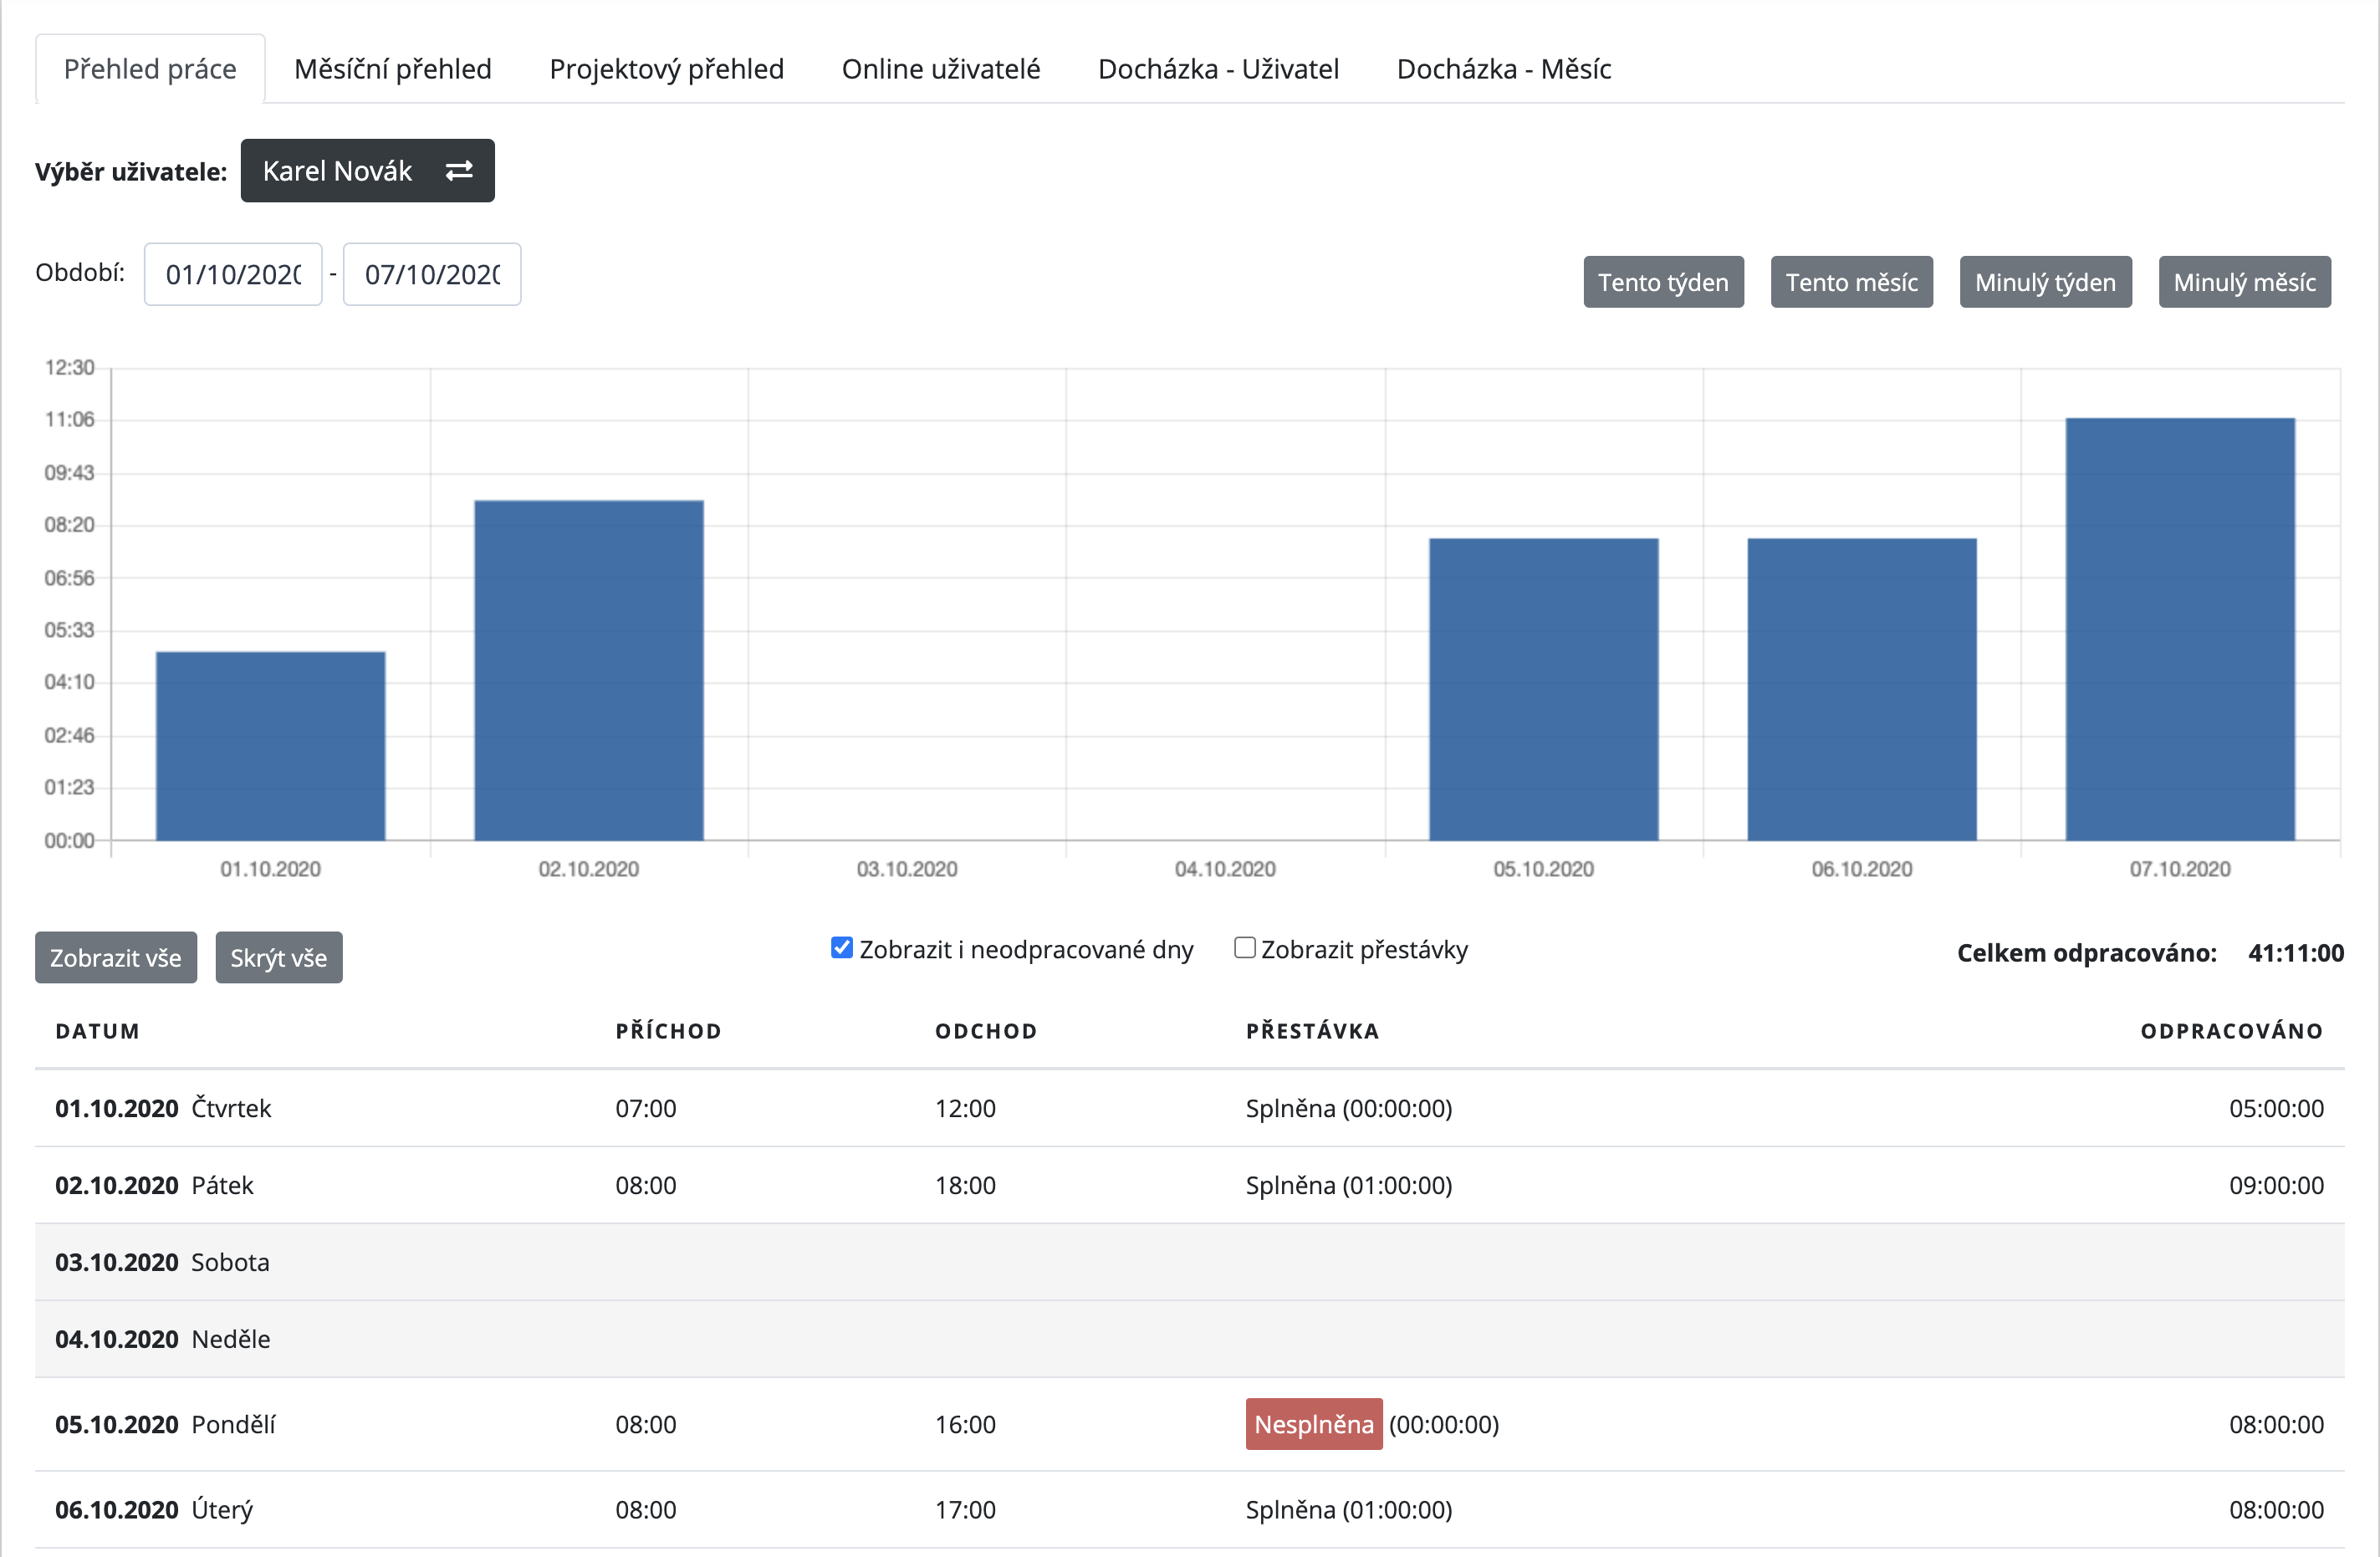Click Zobrazit vše button
The image size is (2380, 1557).
coord(116,958)
